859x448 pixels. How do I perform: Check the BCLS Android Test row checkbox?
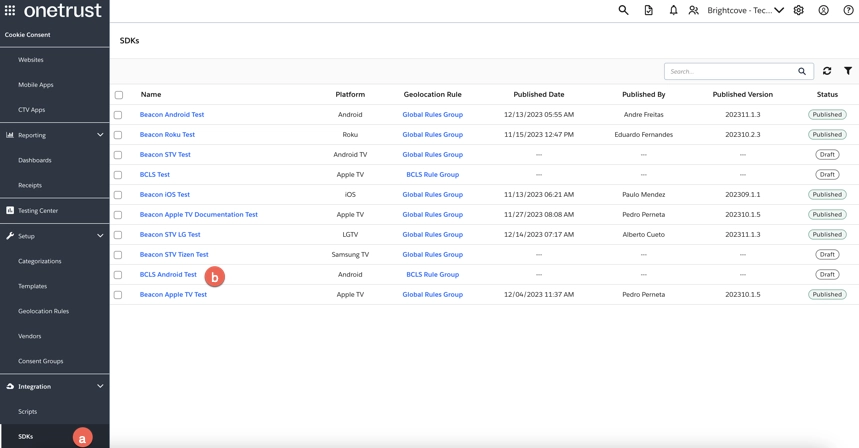point(118,275)
